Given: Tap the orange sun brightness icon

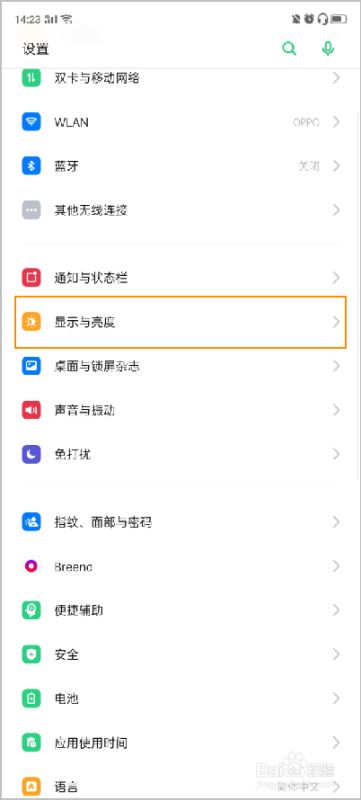Looking at the screenshot, I should click(x=31, y=322).
